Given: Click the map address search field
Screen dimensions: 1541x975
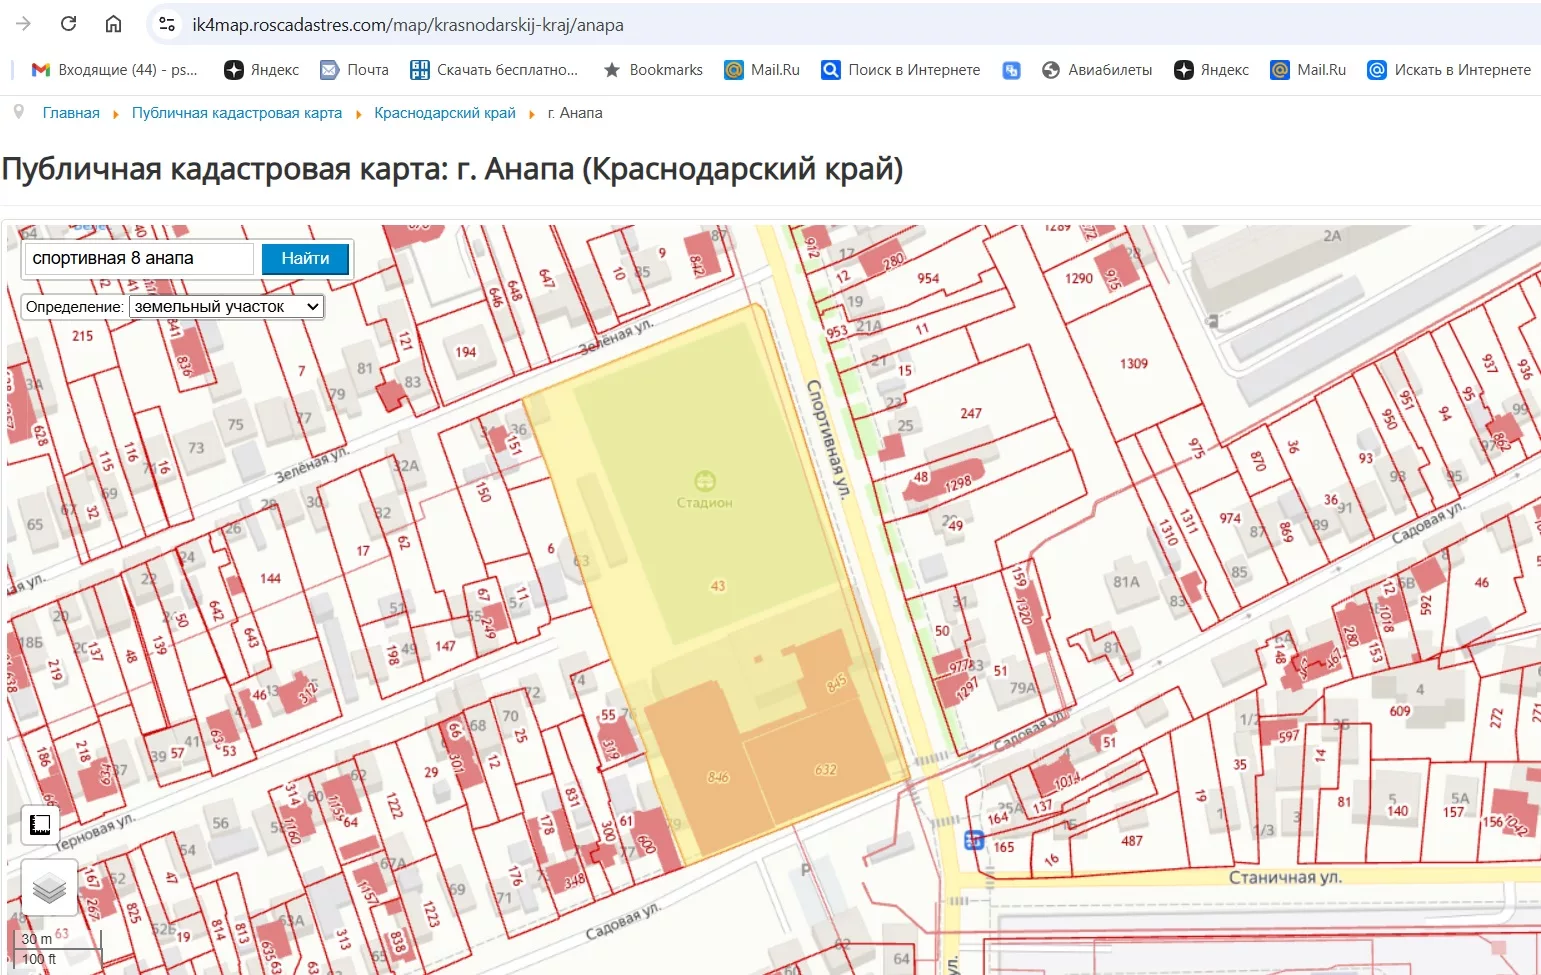Looking at the screenshot, I should tap(138, 258).
